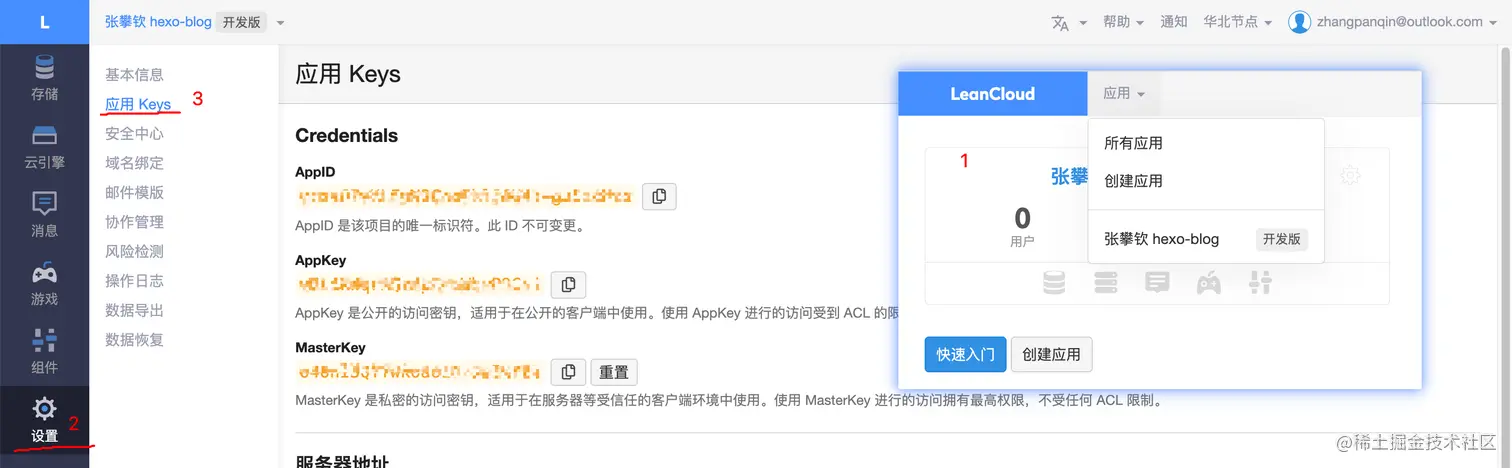The image size is (1512, 468).
Task: Click the 0 用户 count on app card
Action: point(1022,226)
